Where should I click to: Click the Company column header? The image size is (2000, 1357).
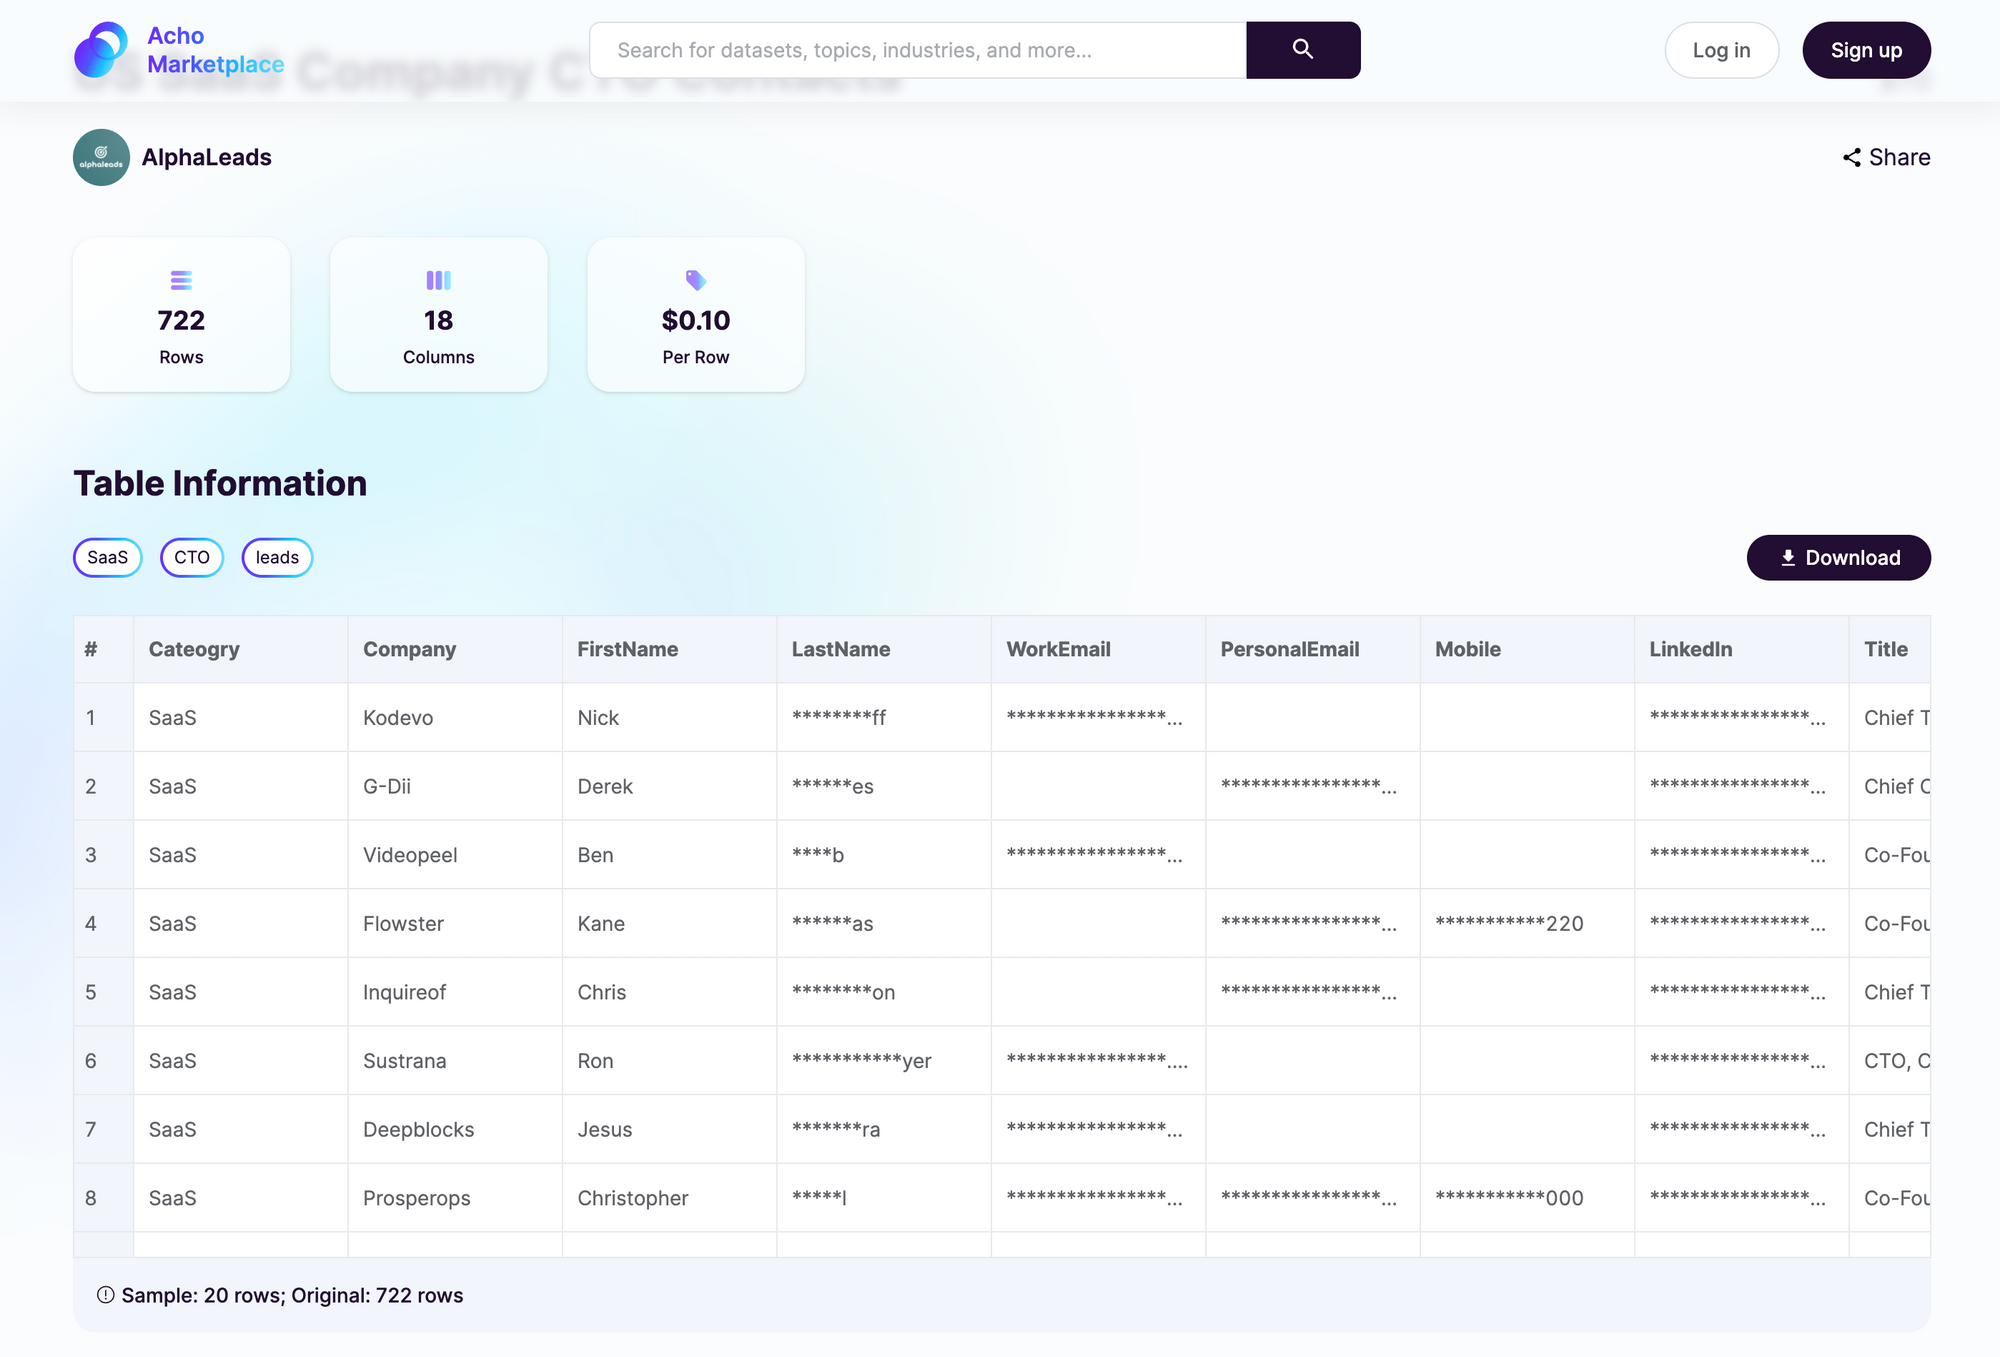[x=409, y=649]
